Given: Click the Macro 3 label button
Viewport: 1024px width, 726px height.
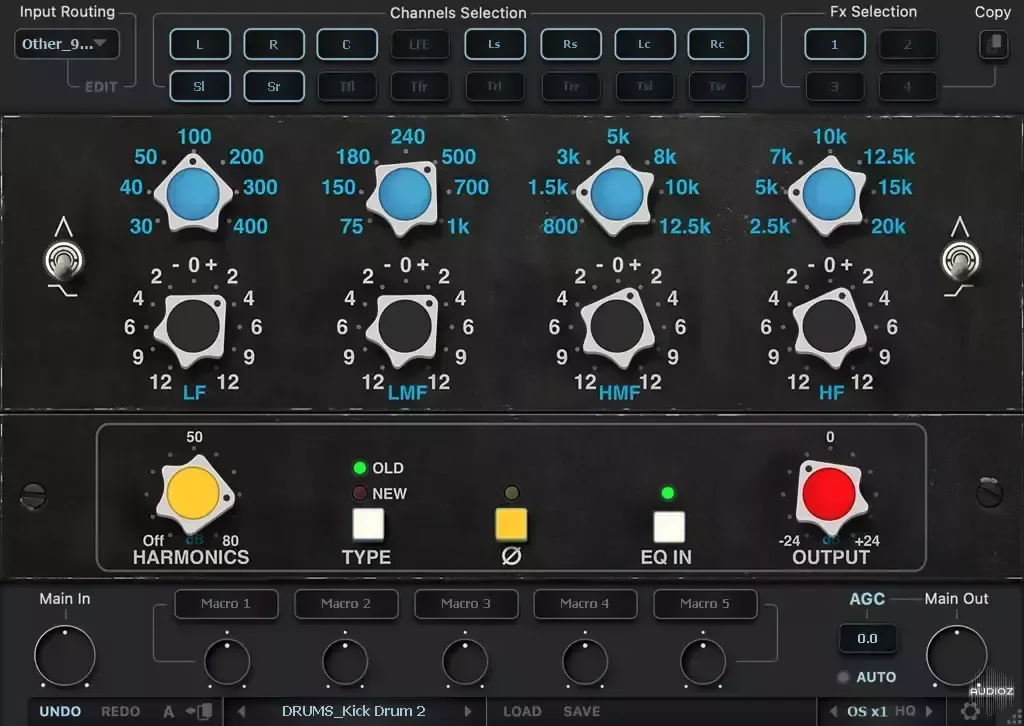Looking at the screenshot, I should 466,604.
